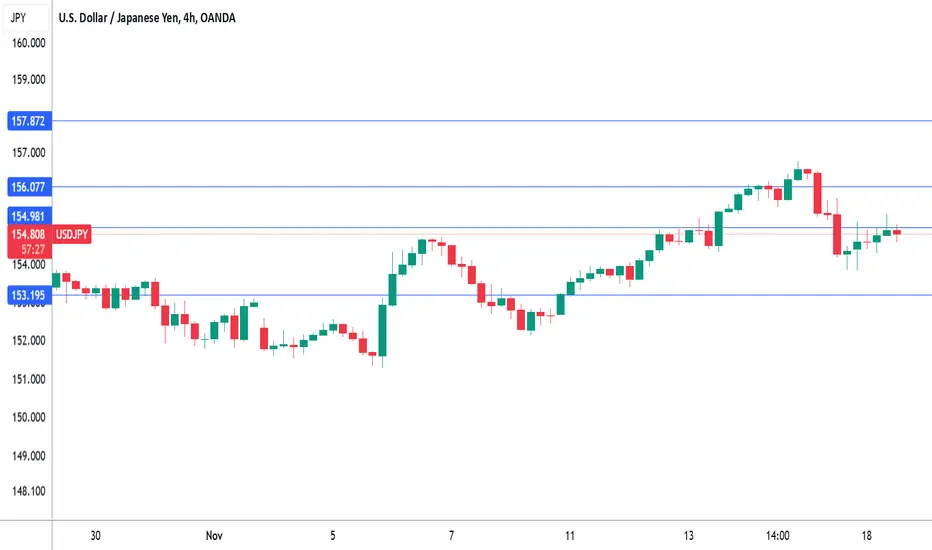Click the 57:27 candle countdown timer
932x550 pixels.
coord(33,249)
